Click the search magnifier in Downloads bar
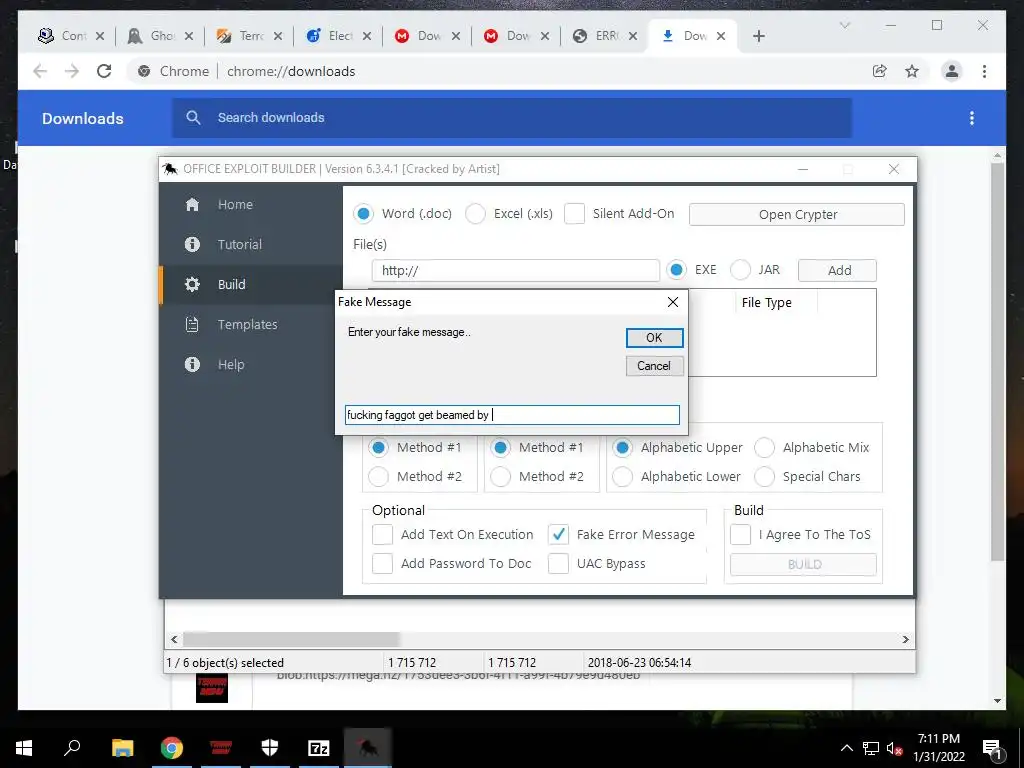 tap(193, 118)
